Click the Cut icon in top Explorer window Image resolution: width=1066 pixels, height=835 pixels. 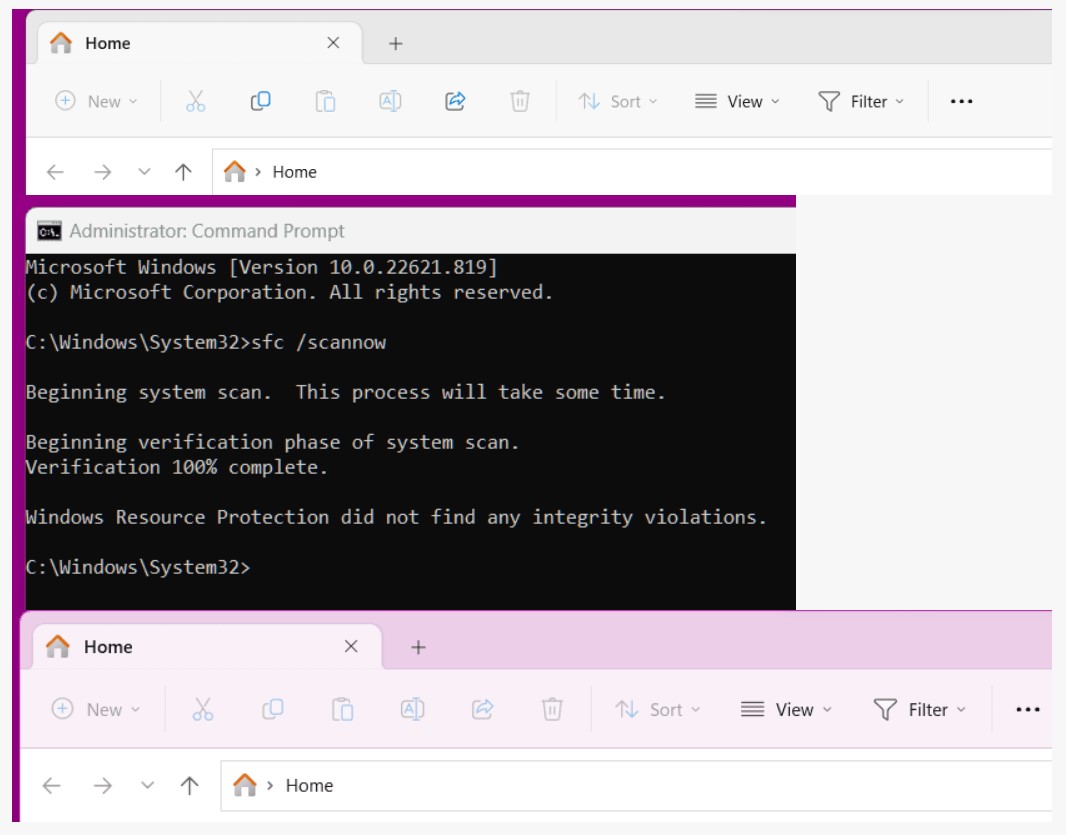(195, 101)
